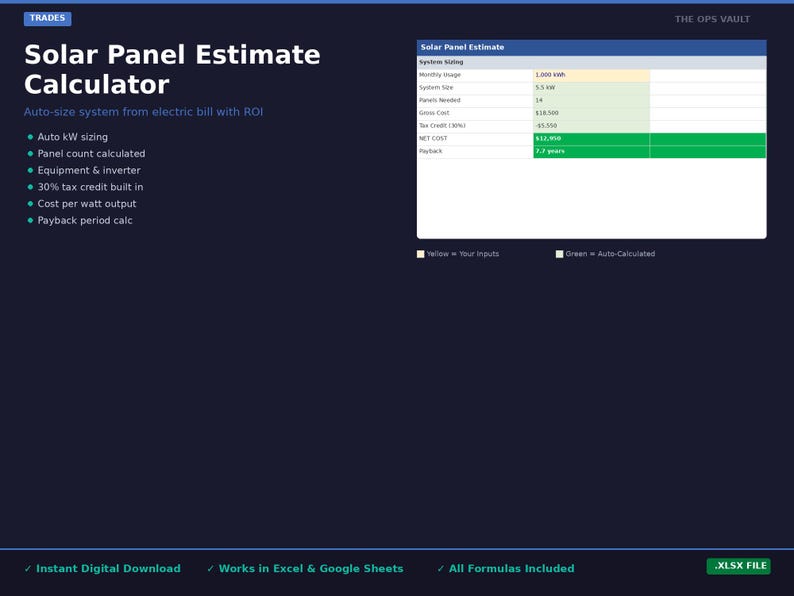The width and height of the screenshot is (794, 596).
Task: Click the Payback label cell
Action: click(x=475, y=151)
